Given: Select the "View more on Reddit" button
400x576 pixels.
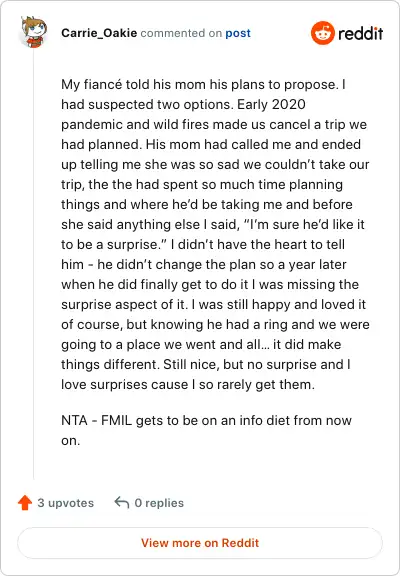Looking at the screenshot, I should [x=200, y=543].
